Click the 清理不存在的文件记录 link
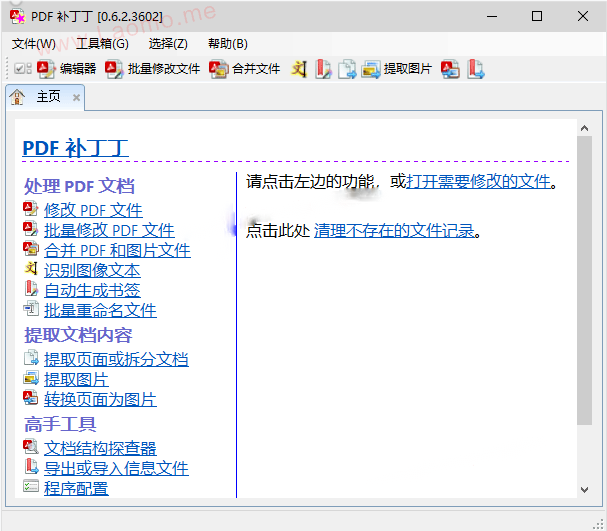Viewport: 607px width, 531px height. click(x=394, y=231)
